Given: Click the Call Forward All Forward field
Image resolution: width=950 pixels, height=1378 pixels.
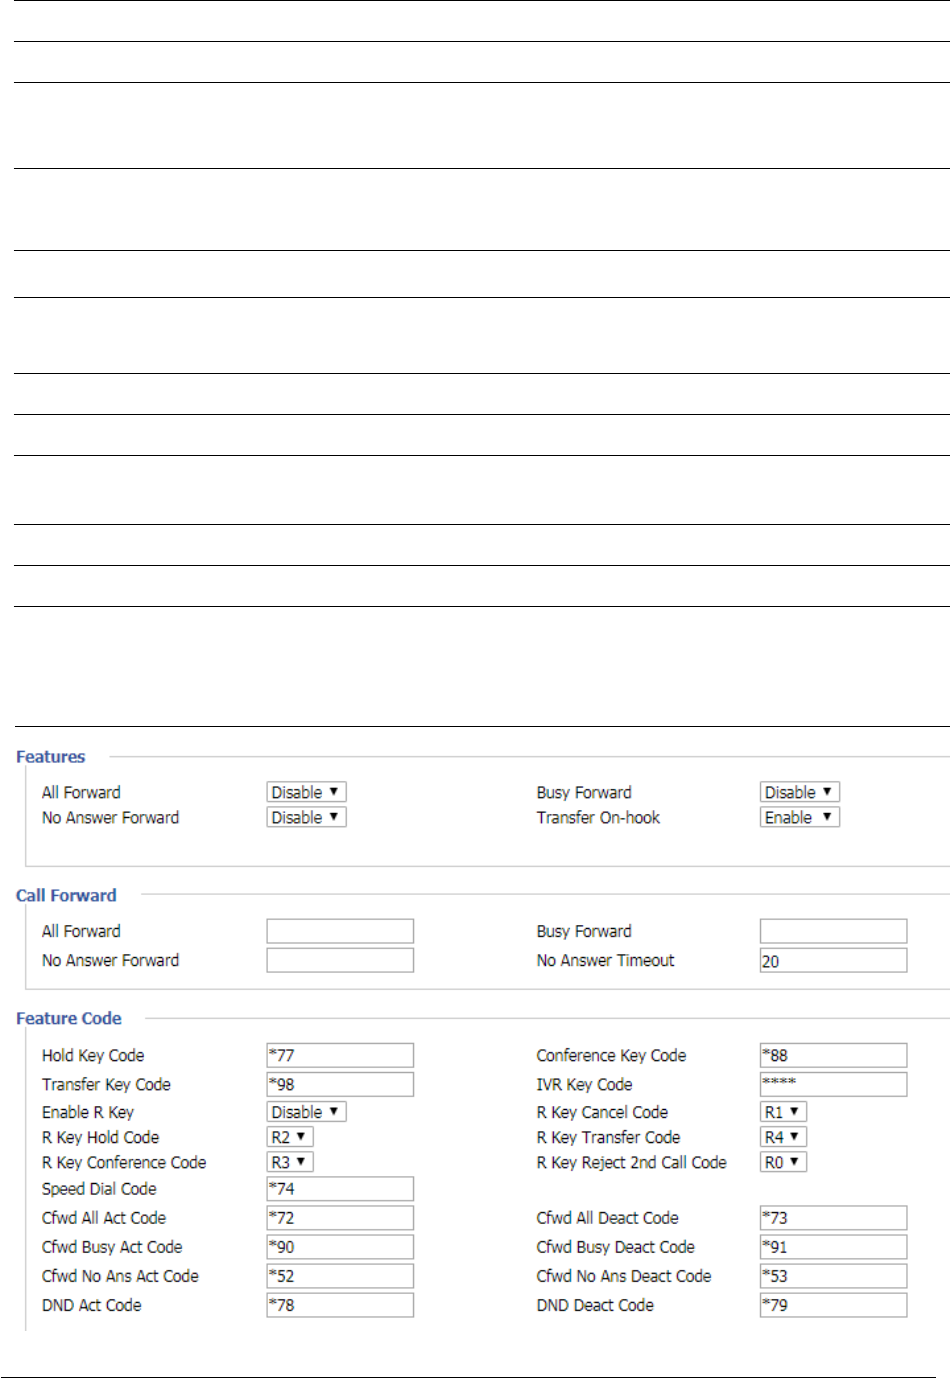Looking at the screenshot, I should pos(340,931).
